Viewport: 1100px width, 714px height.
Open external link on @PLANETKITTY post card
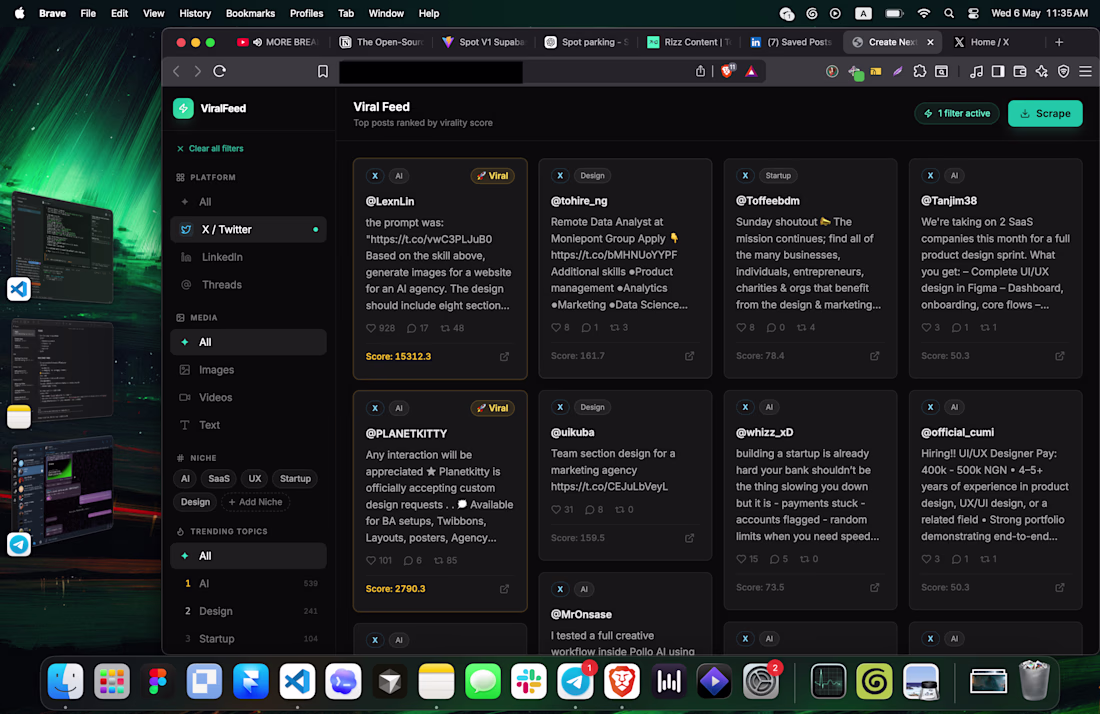[504, 588]
